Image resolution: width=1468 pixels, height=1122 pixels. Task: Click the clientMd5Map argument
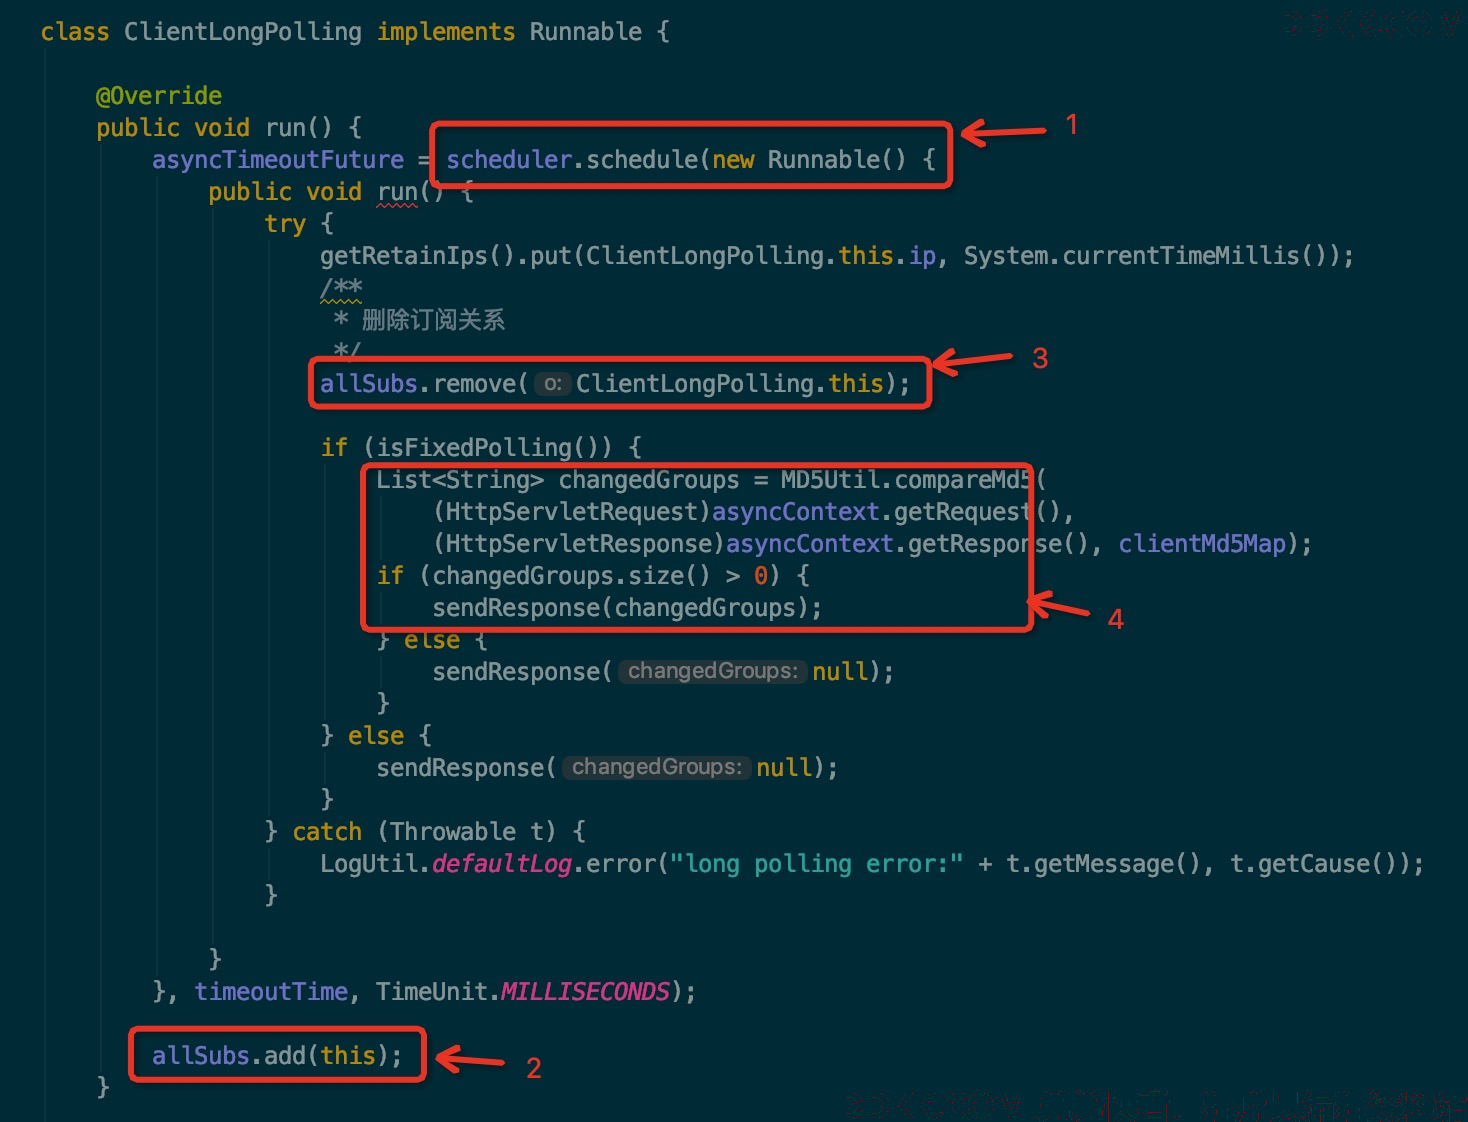(1202, 544)
